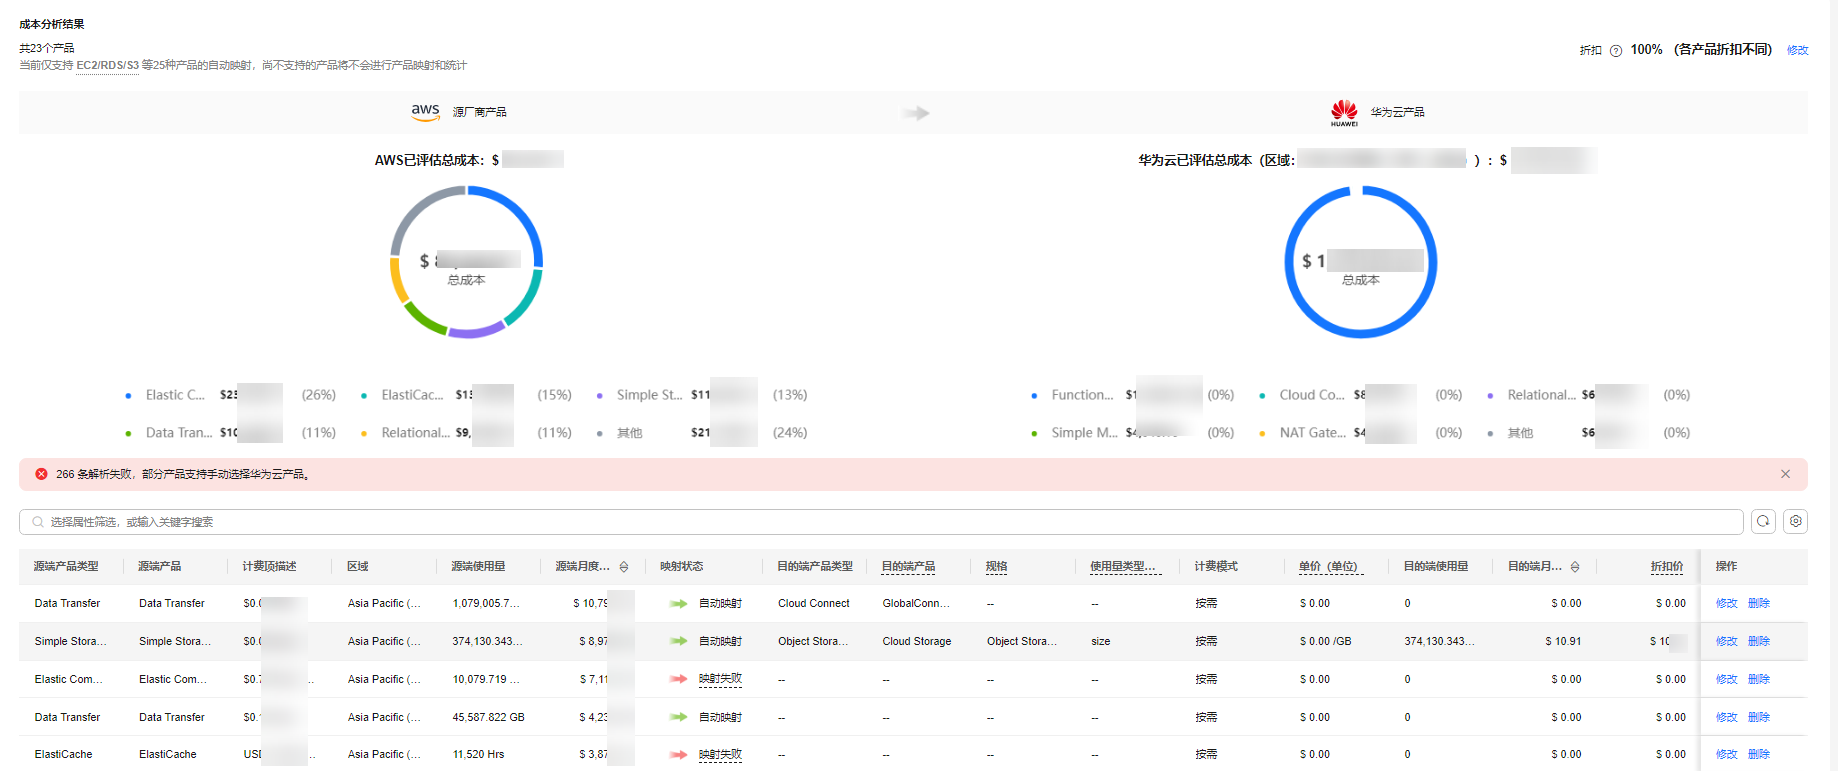Click the blue segment of the AWS donut chart
Screen dimensions: 1838x771
click(521, 211)
